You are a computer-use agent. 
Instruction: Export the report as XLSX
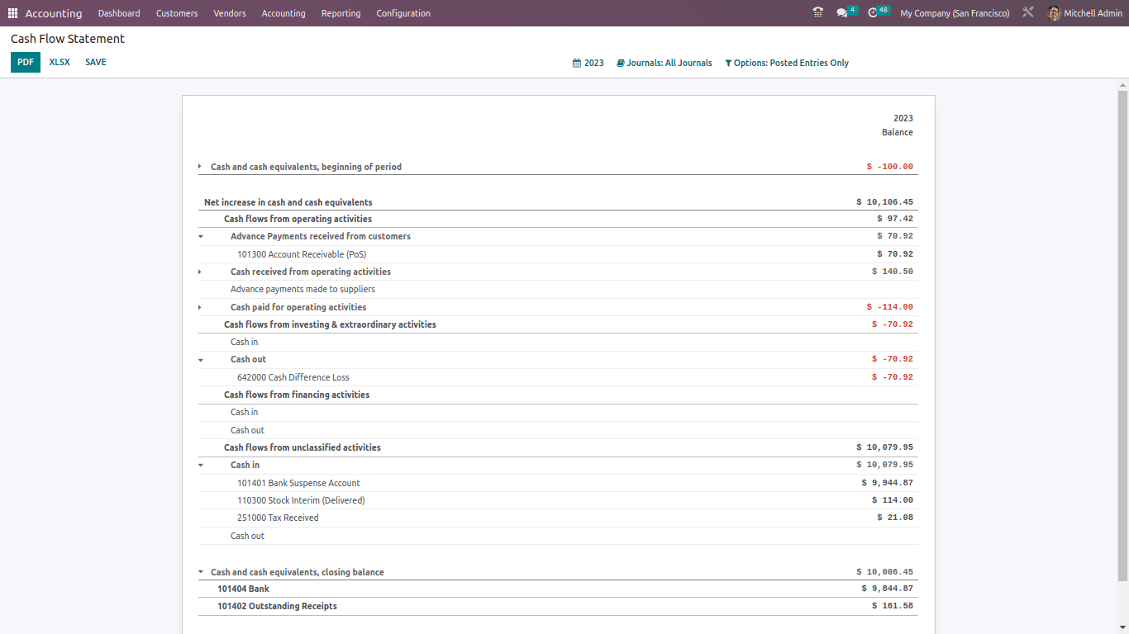click(59, 62)
